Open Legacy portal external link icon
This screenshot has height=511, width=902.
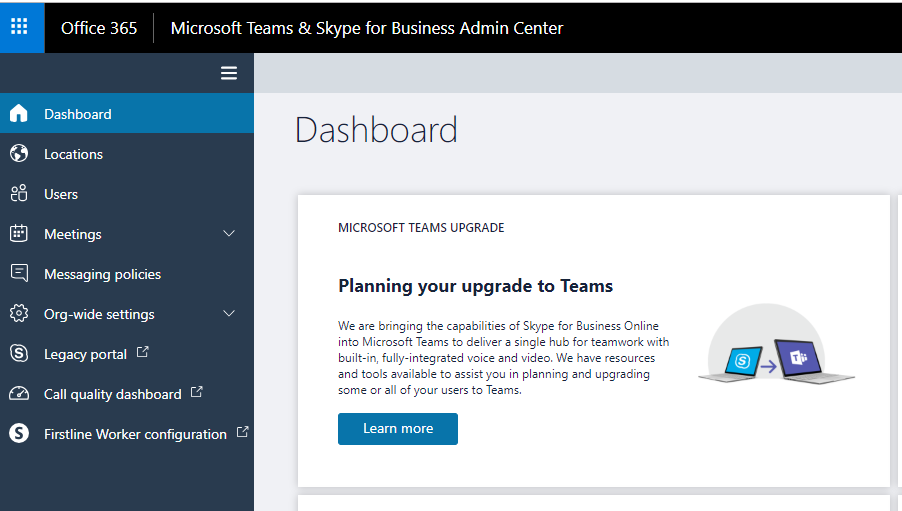point(142,353)
